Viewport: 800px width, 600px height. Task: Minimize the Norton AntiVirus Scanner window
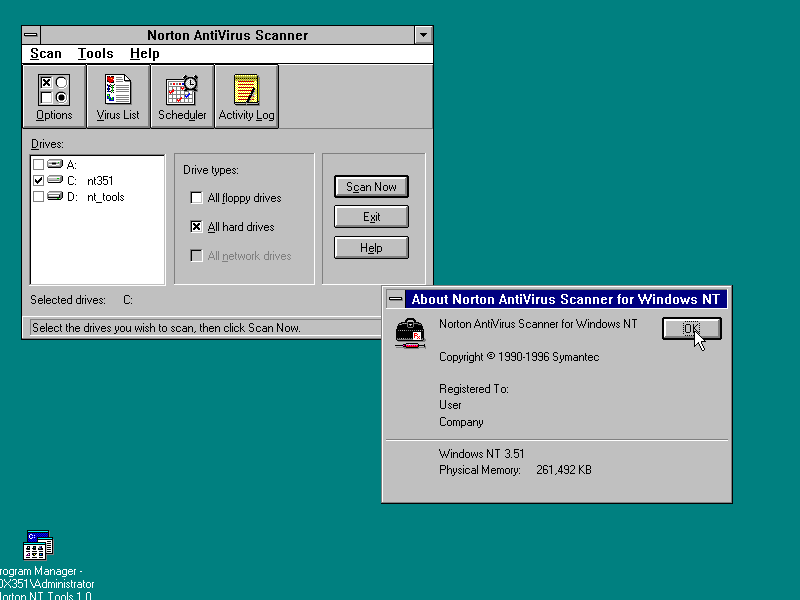(x=423, y=35)
